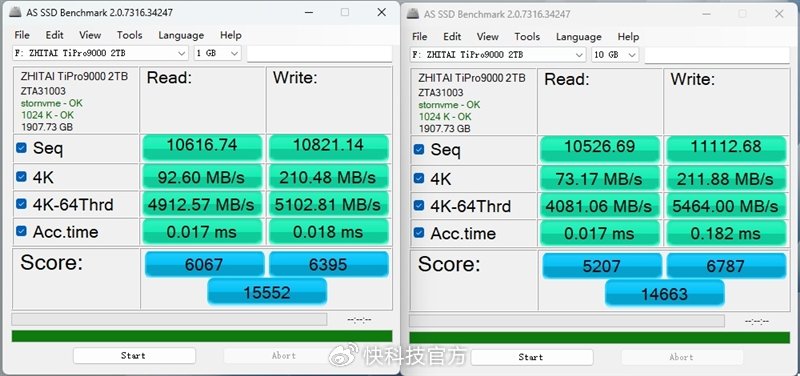Screen dimensions: 800x376
Task: Click read score 5207
Action: point(602,265)
